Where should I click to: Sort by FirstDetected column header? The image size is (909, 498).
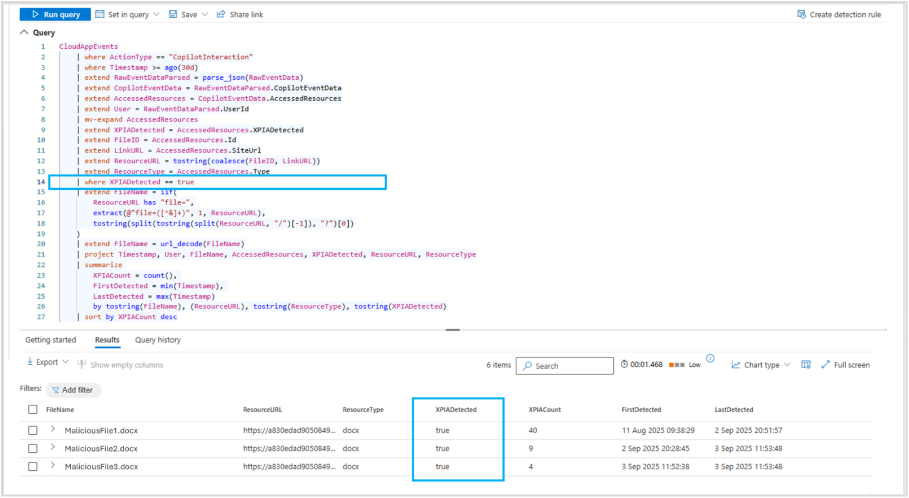[x=641, y=410]
